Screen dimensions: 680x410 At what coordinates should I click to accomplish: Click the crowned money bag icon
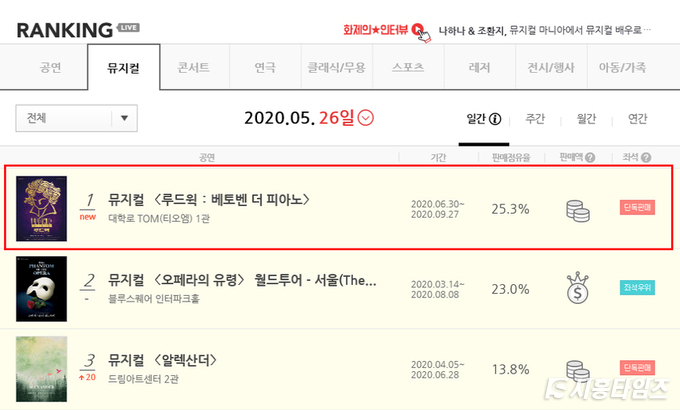pyautogui.click(x=578, y=288)
